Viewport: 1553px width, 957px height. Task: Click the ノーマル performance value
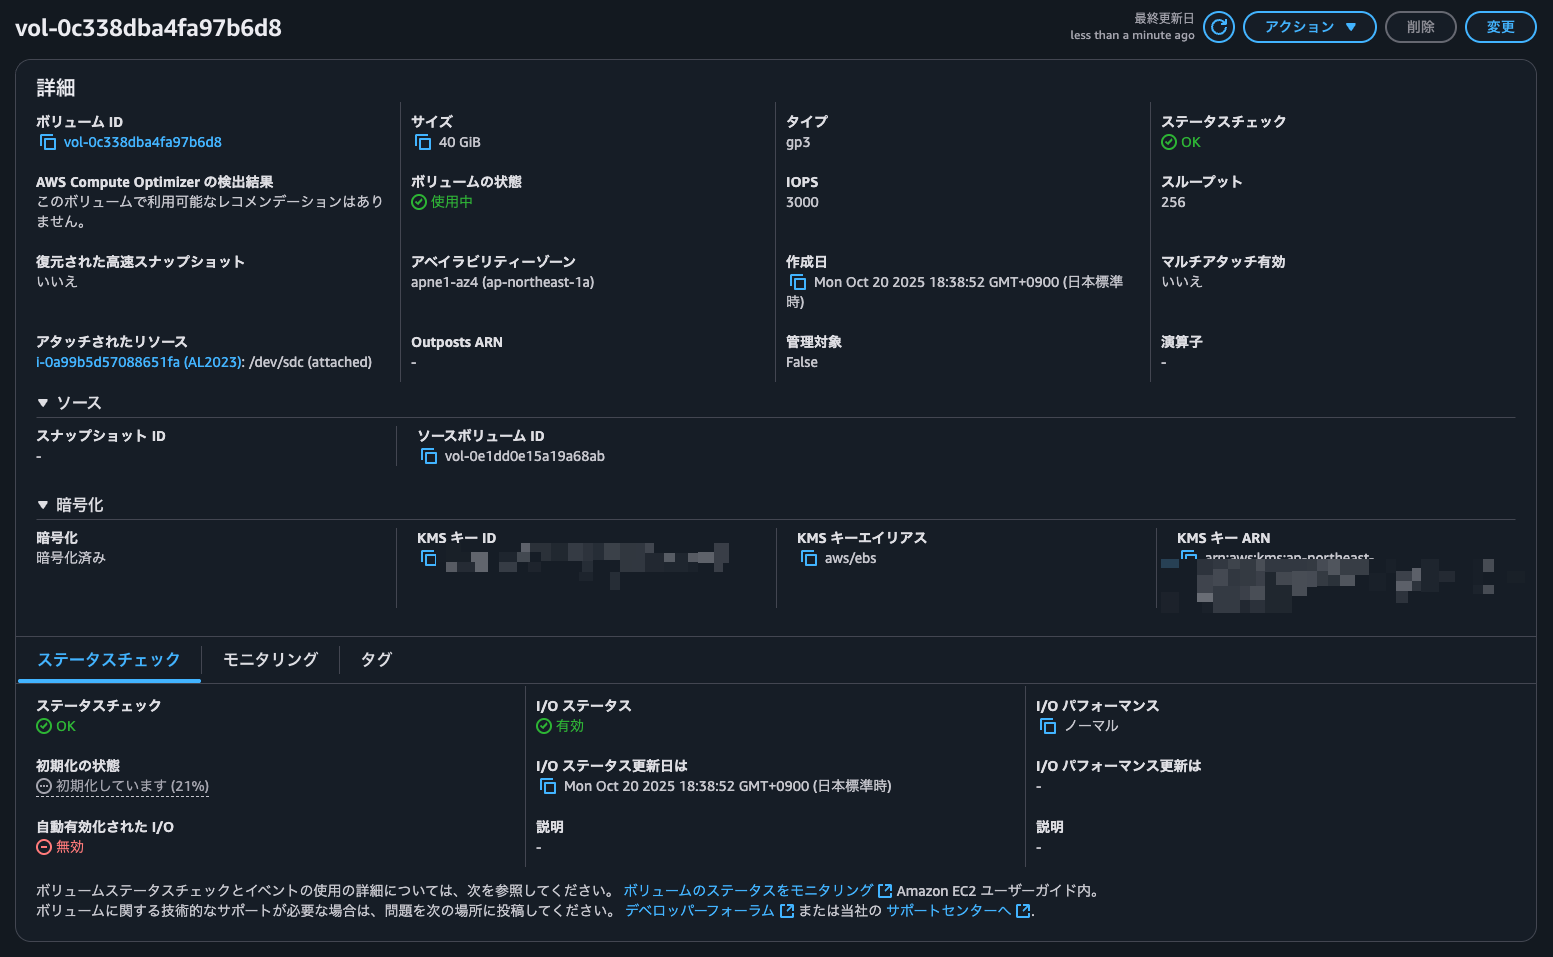click(1091, 726)
